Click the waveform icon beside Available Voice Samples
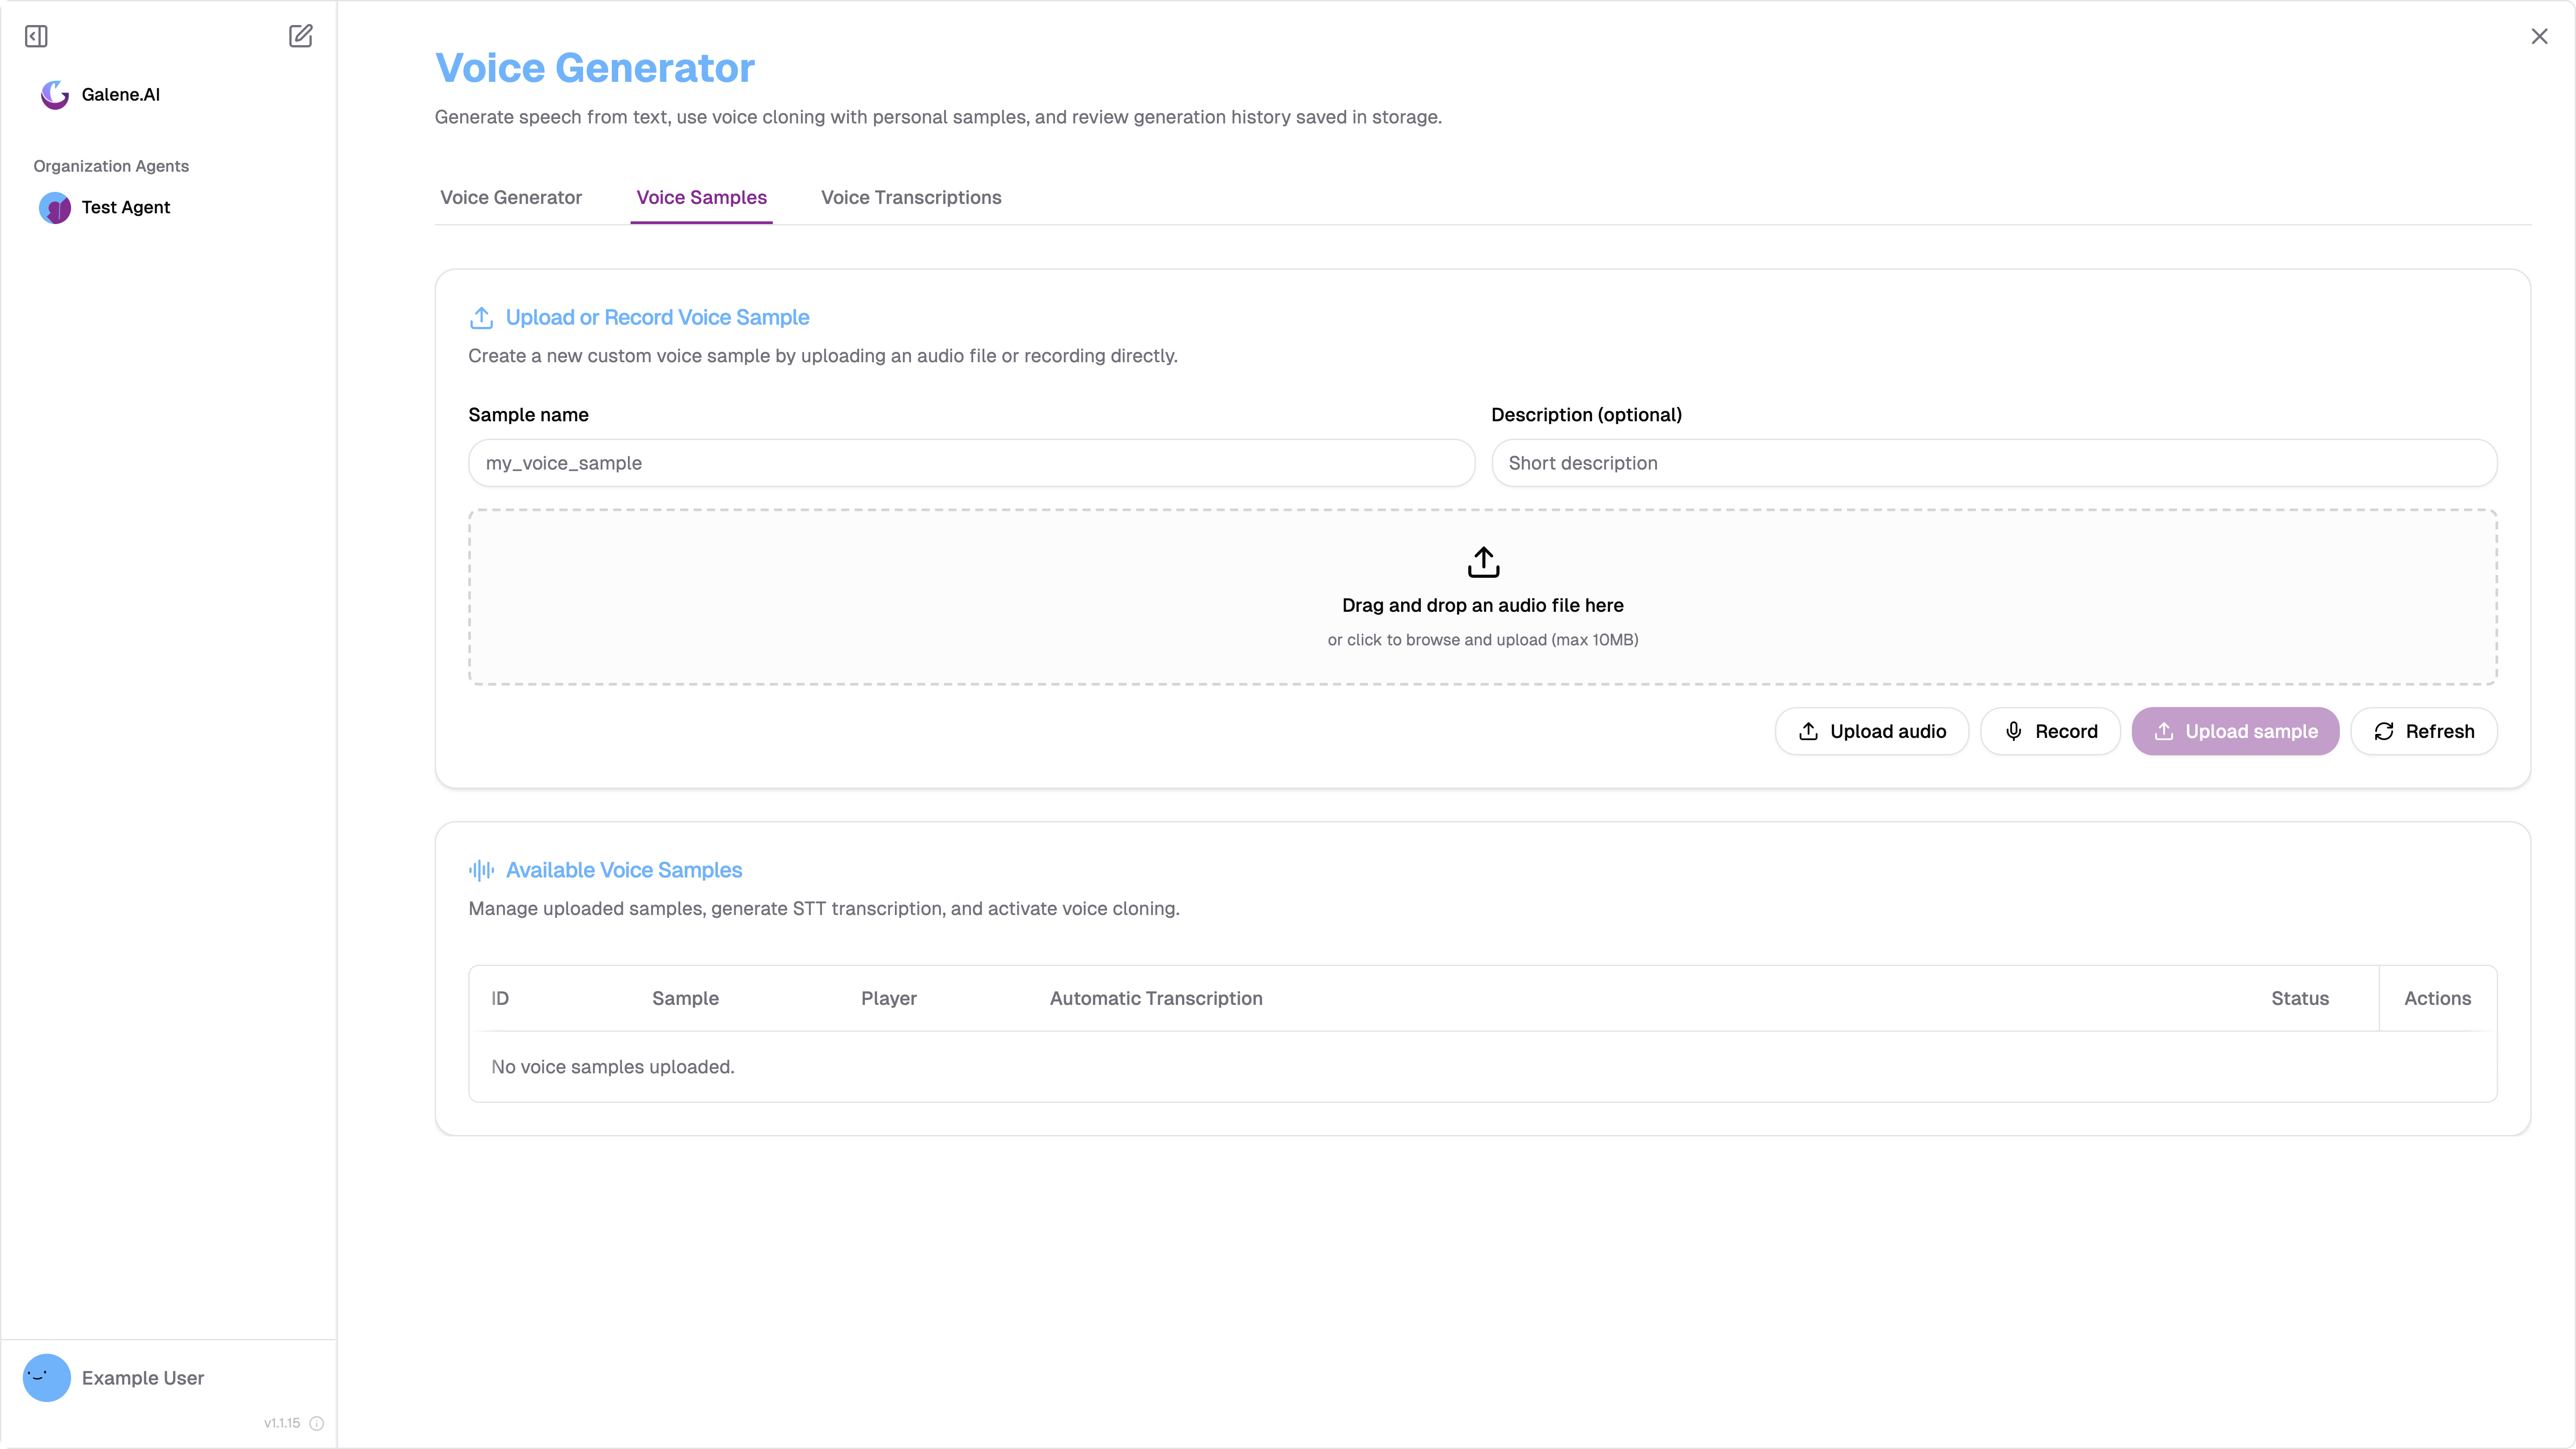Viewport: 2576px width, 1449px height. (481, 870)
